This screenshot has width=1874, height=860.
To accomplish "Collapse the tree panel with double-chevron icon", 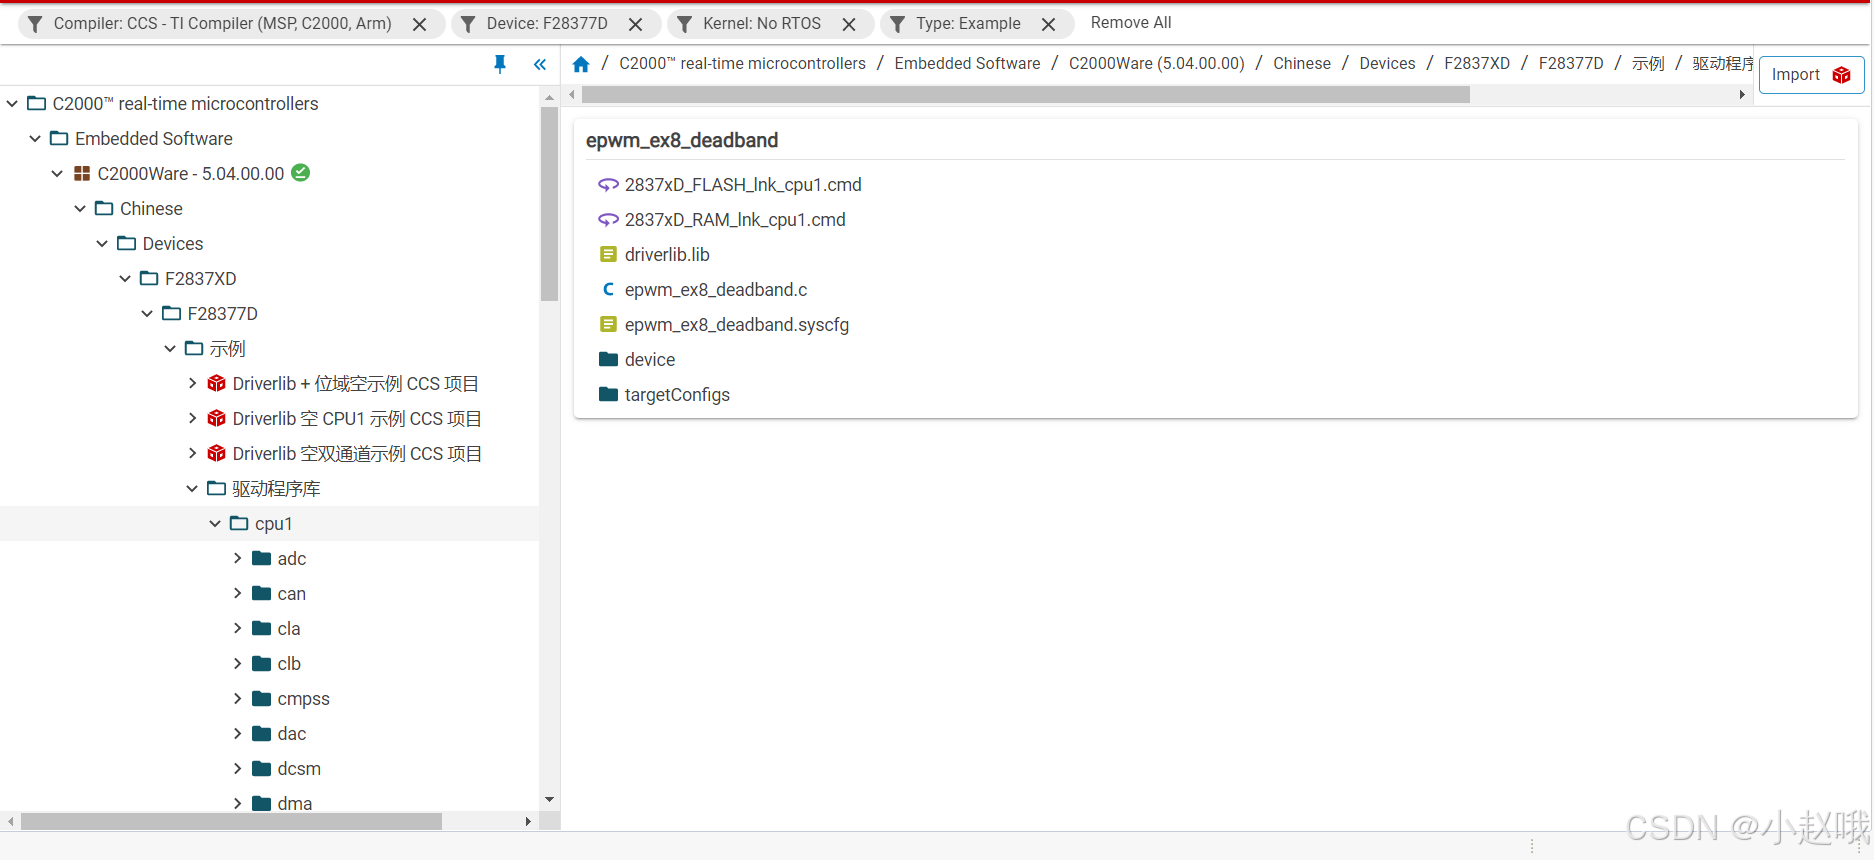I will pyautogui.click(x=540, y=65).
